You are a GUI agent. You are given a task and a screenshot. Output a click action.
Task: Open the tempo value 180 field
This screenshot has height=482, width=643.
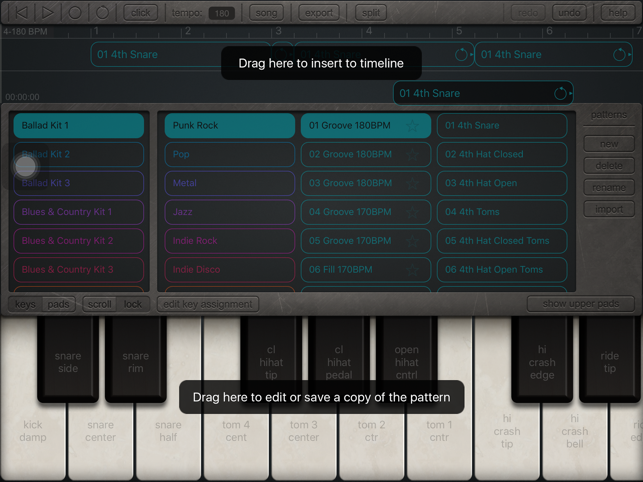[222, 13]
